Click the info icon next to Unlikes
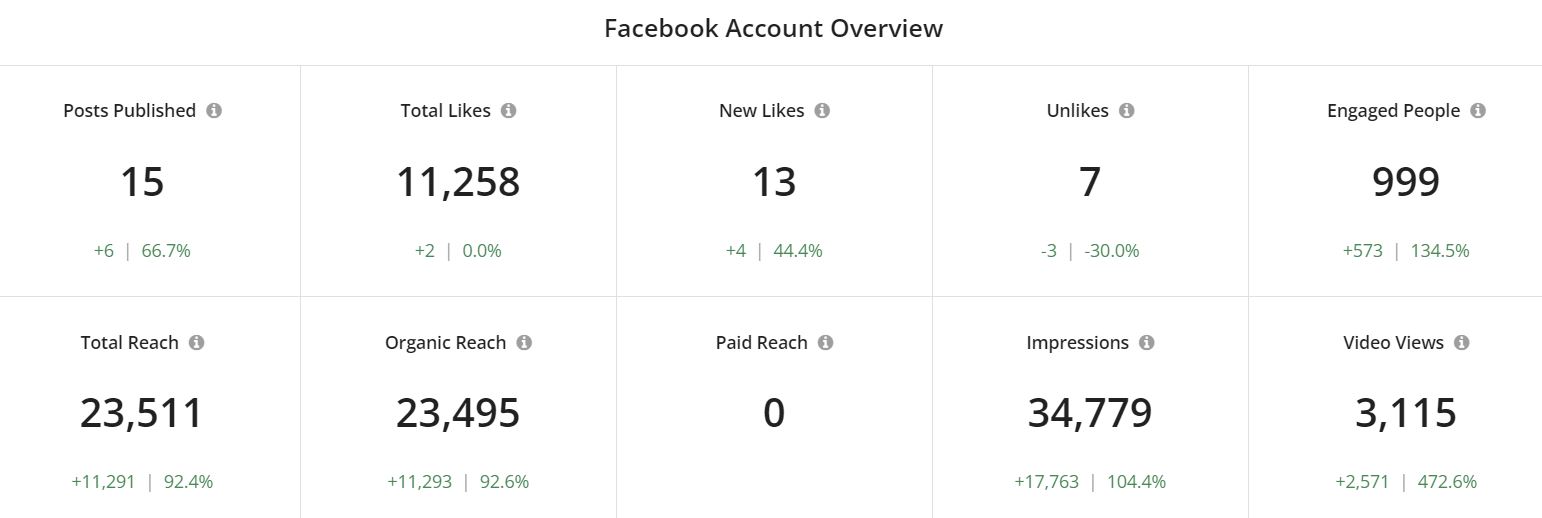Viewport: 1542px width, 518px height. click(x=1126, y=111)
